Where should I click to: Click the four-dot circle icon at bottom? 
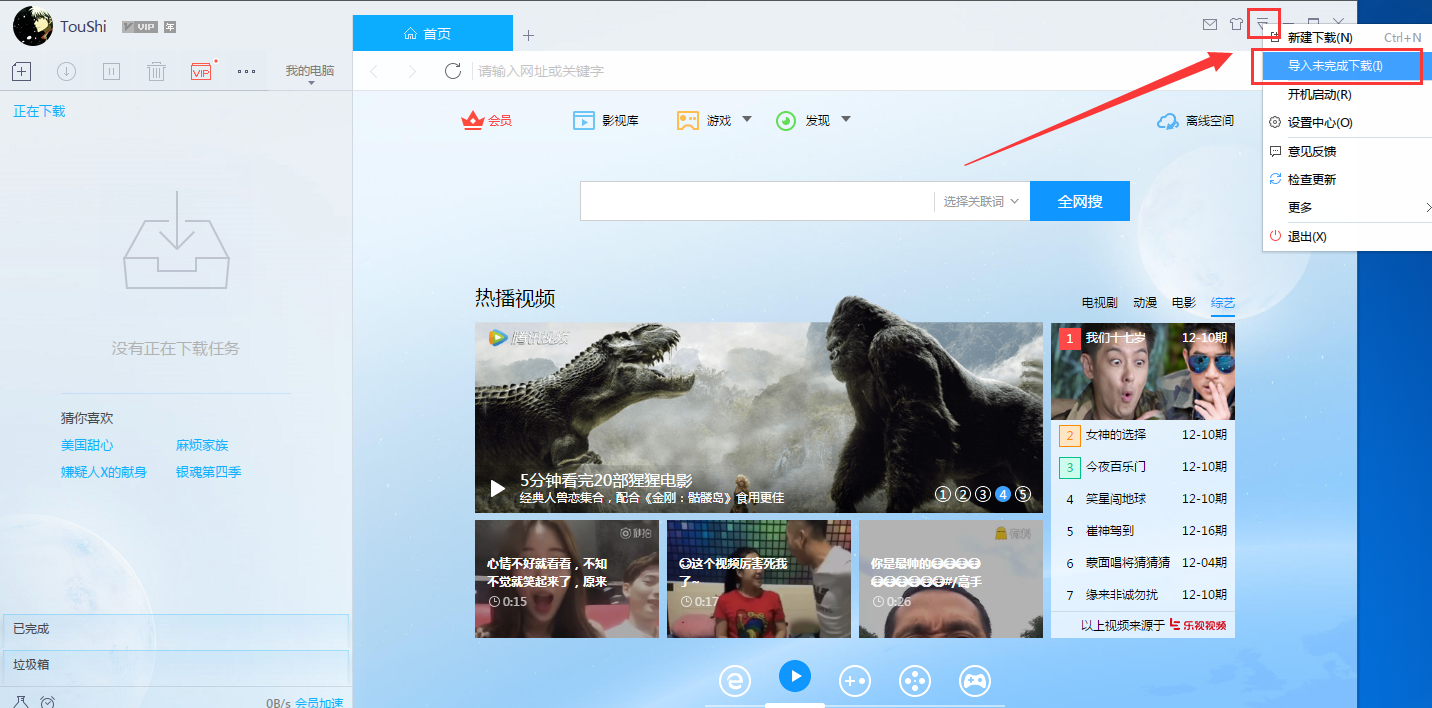pos(915,681)
